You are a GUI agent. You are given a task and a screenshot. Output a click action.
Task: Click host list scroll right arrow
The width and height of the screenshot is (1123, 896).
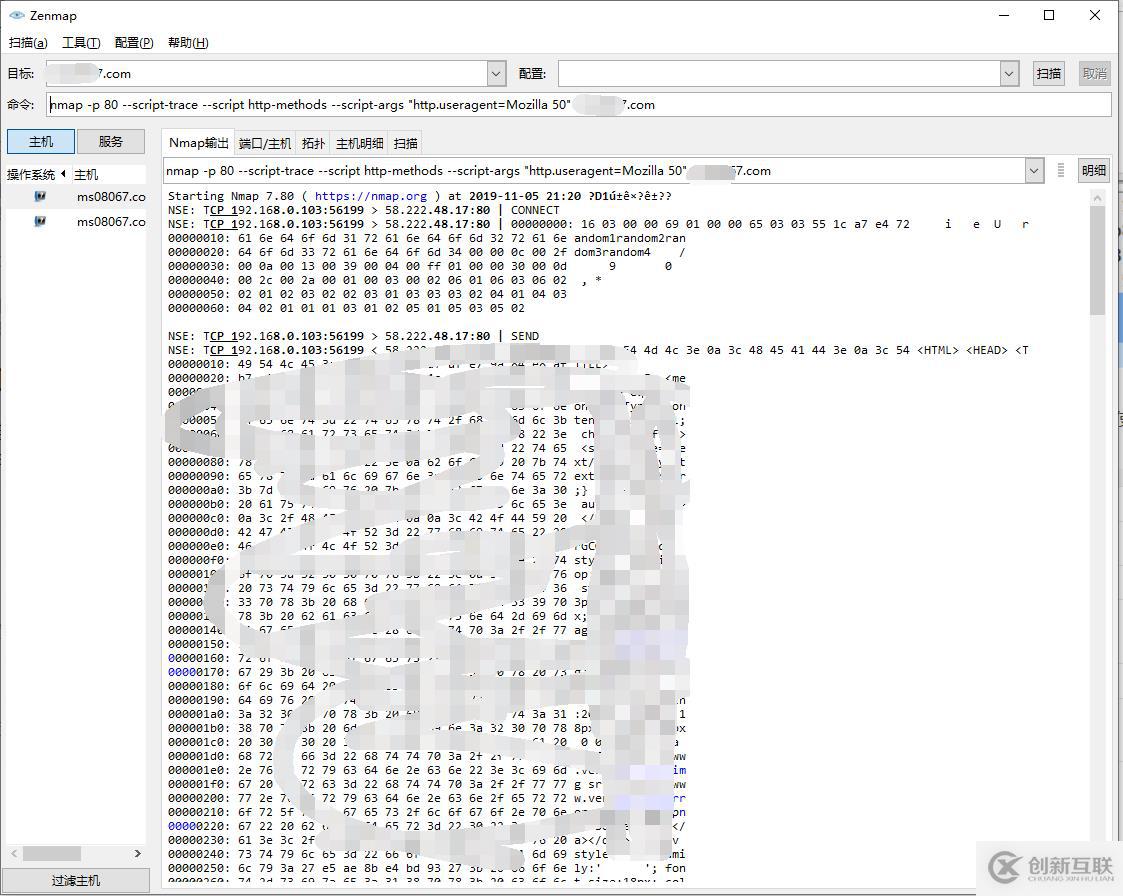tap(138, 854)
